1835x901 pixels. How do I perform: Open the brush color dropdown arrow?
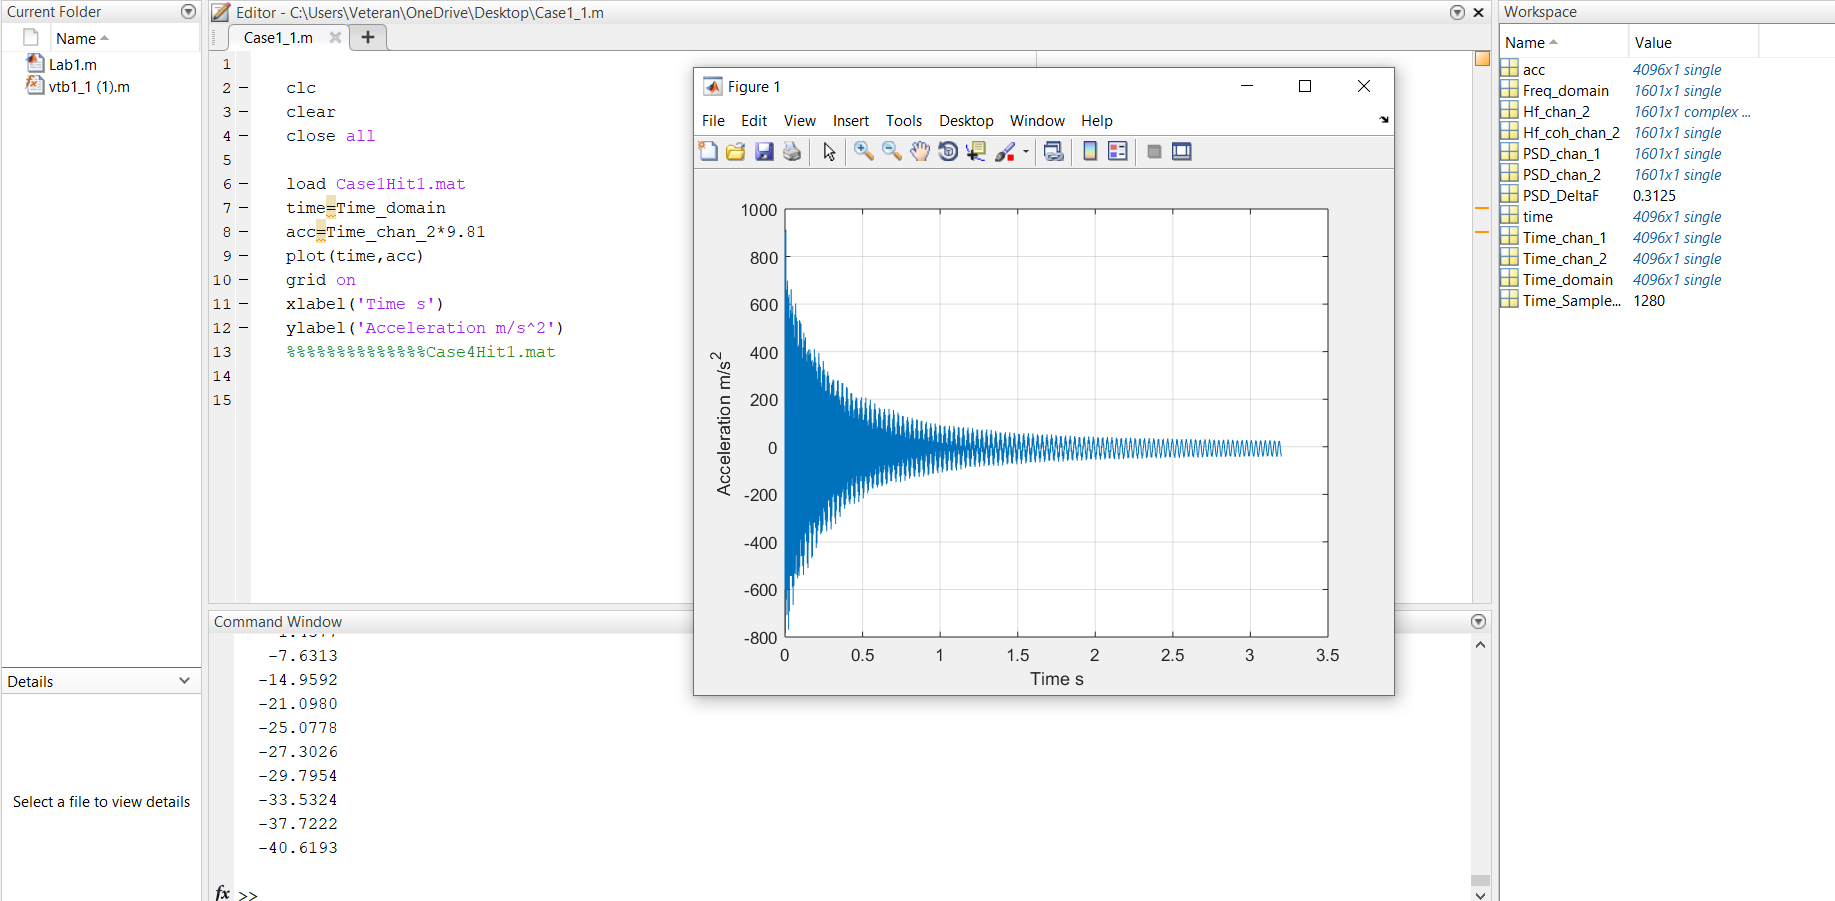click(x=1025, y=151)
